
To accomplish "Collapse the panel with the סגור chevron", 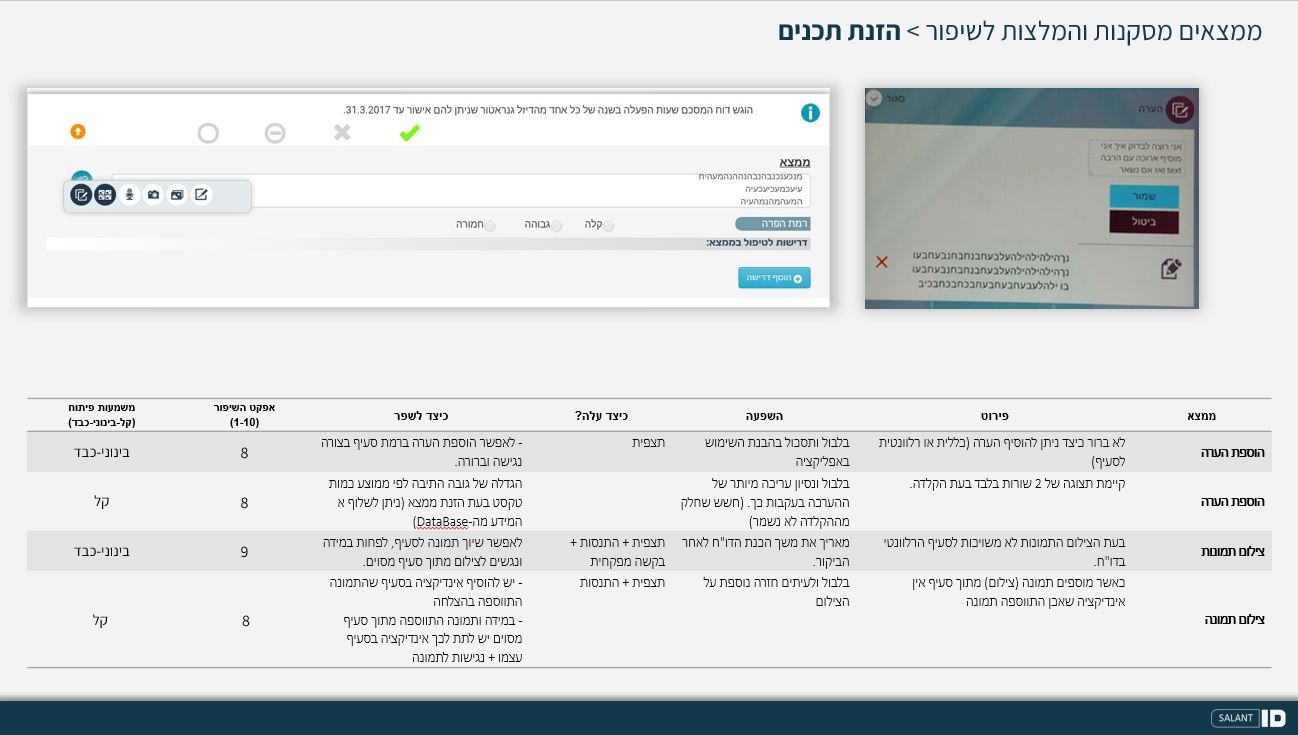I will pyautogui.click(x=874, y=98).
